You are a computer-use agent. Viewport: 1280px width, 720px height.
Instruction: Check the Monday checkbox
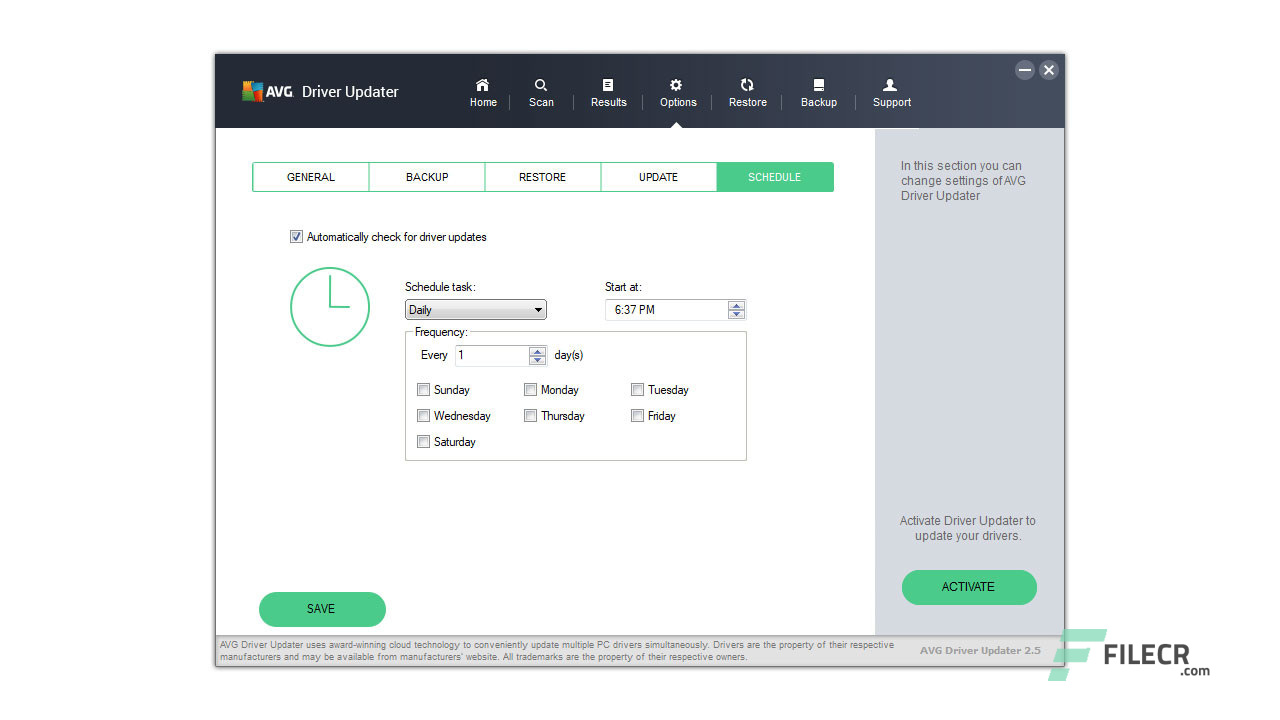pos(530,390)
